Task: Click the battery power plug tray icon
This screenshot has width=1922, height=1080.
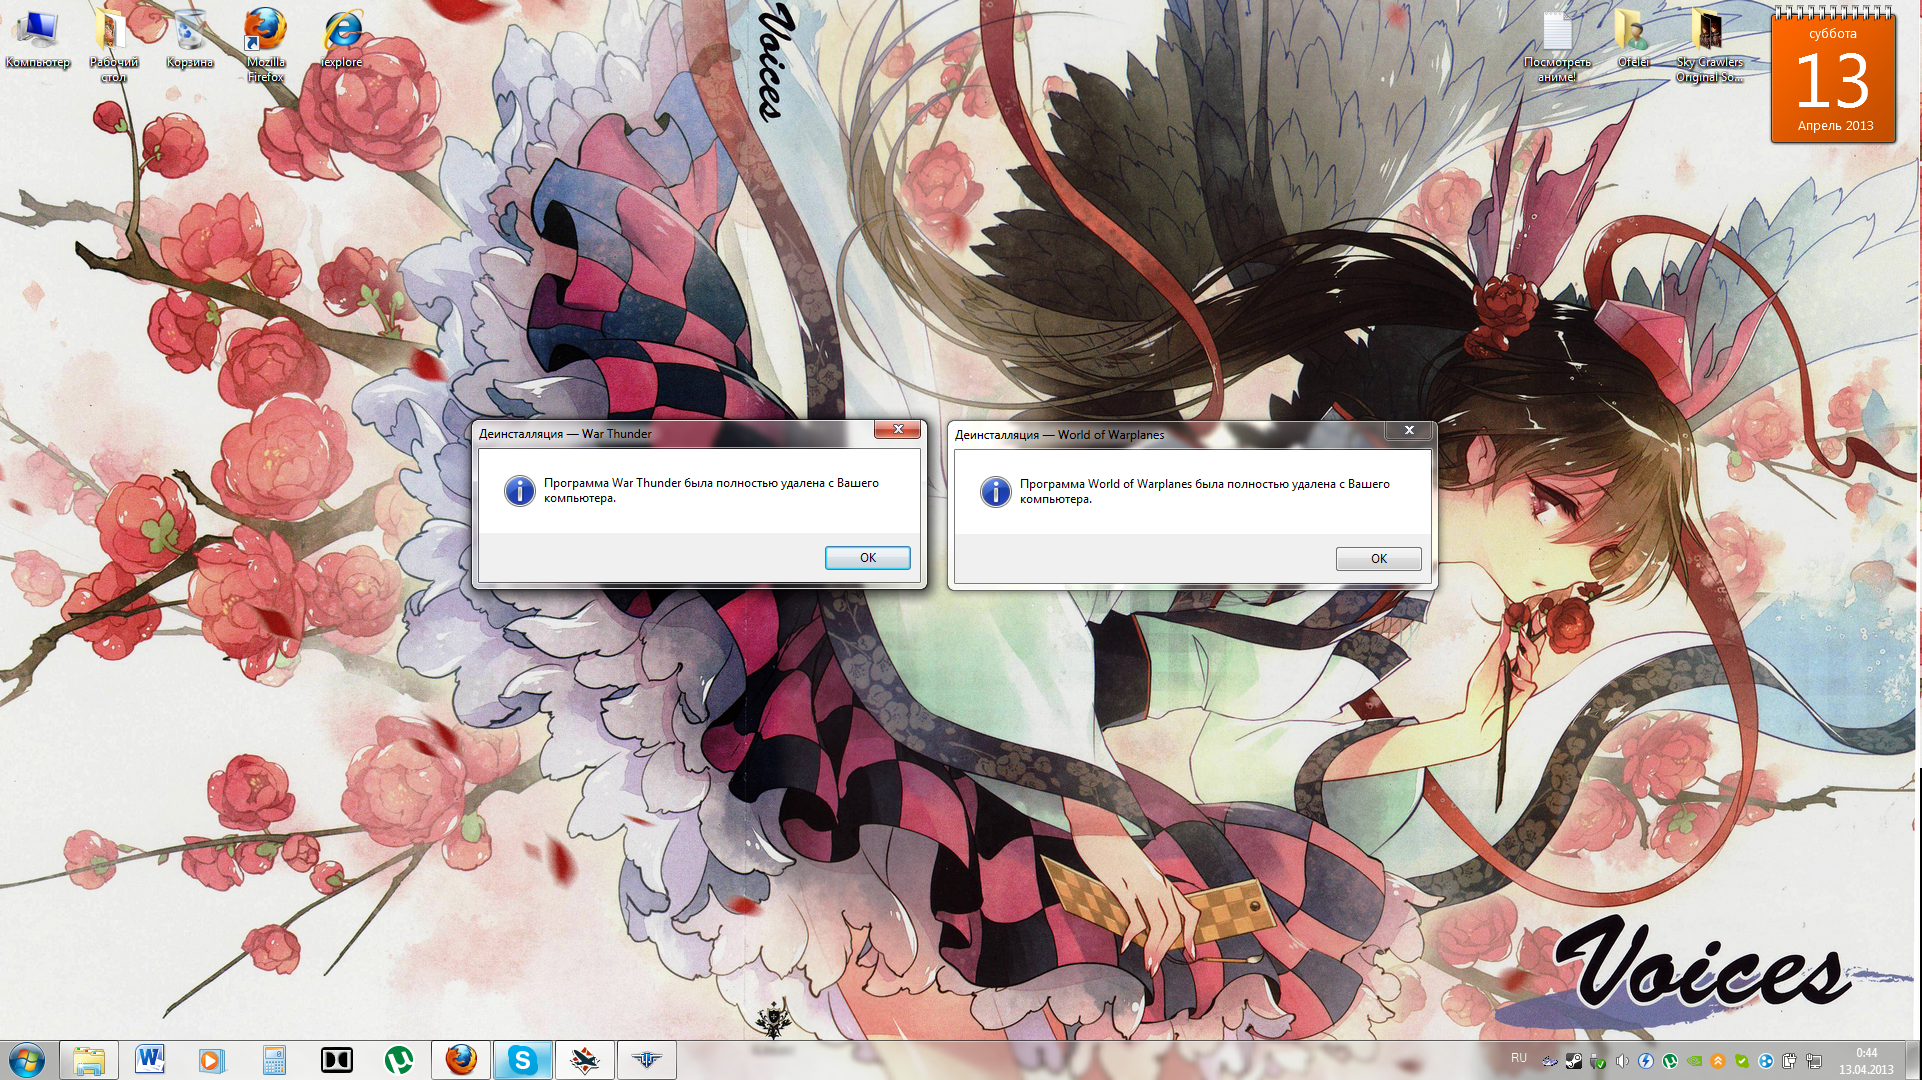Action: click(x=1790, y=1061)
